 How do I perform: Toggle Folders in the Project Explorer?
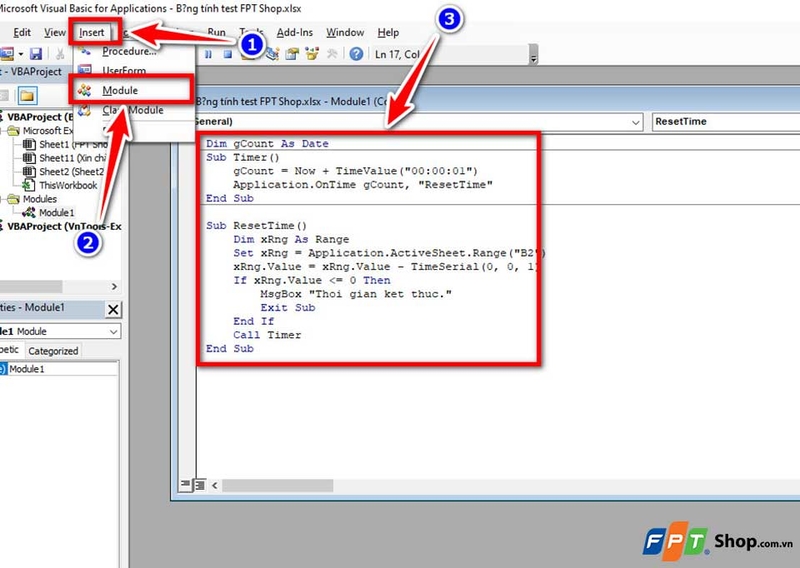click(x=28, y=95)
